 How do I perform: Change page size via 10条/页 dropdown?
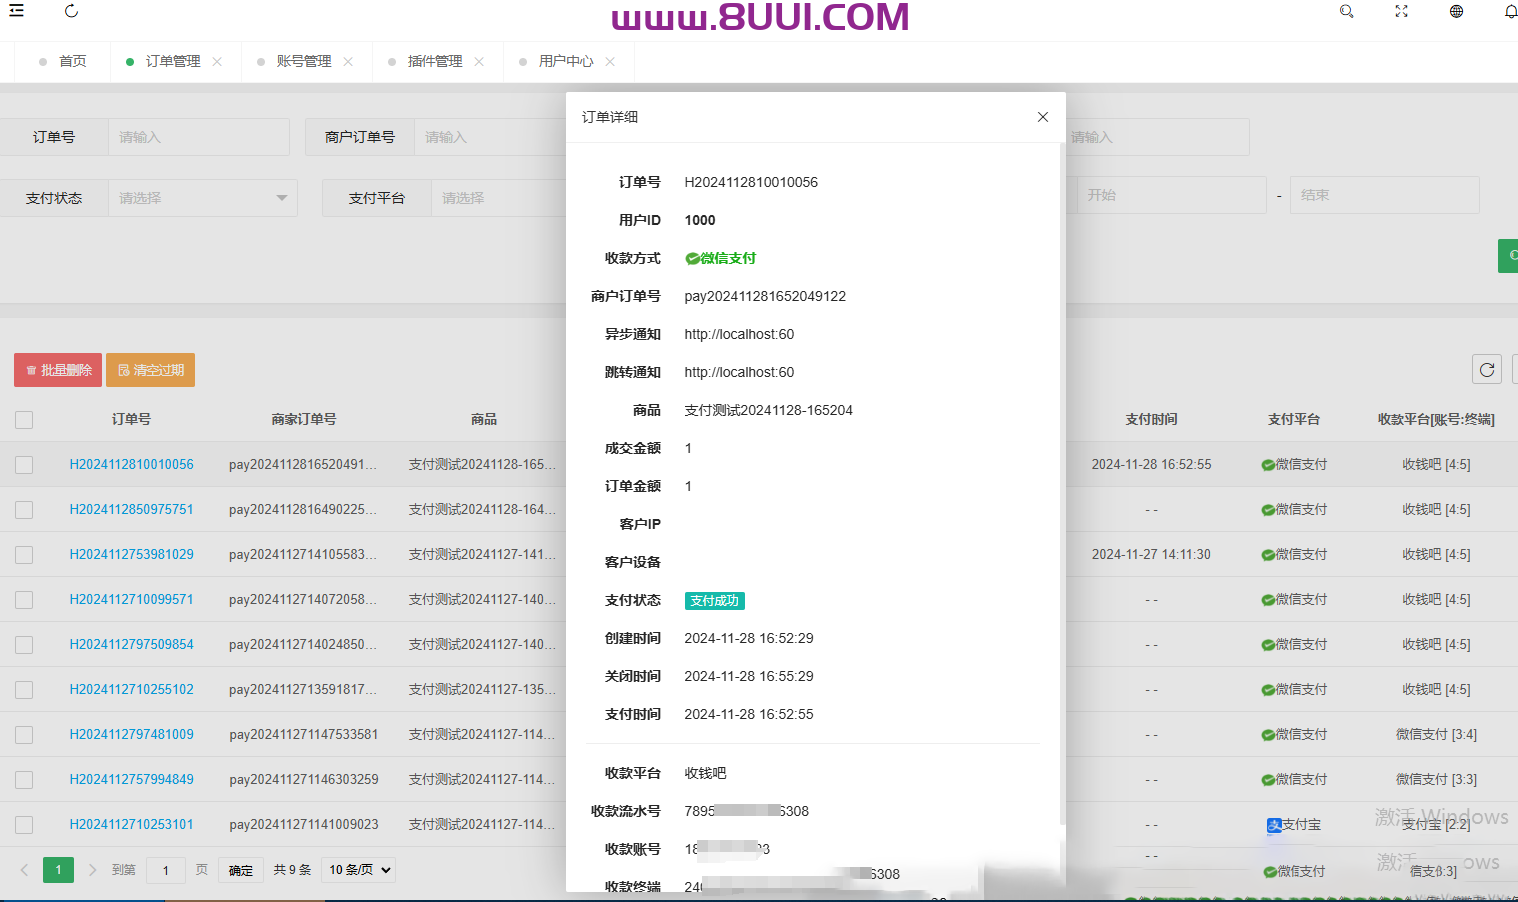point(357,869)
